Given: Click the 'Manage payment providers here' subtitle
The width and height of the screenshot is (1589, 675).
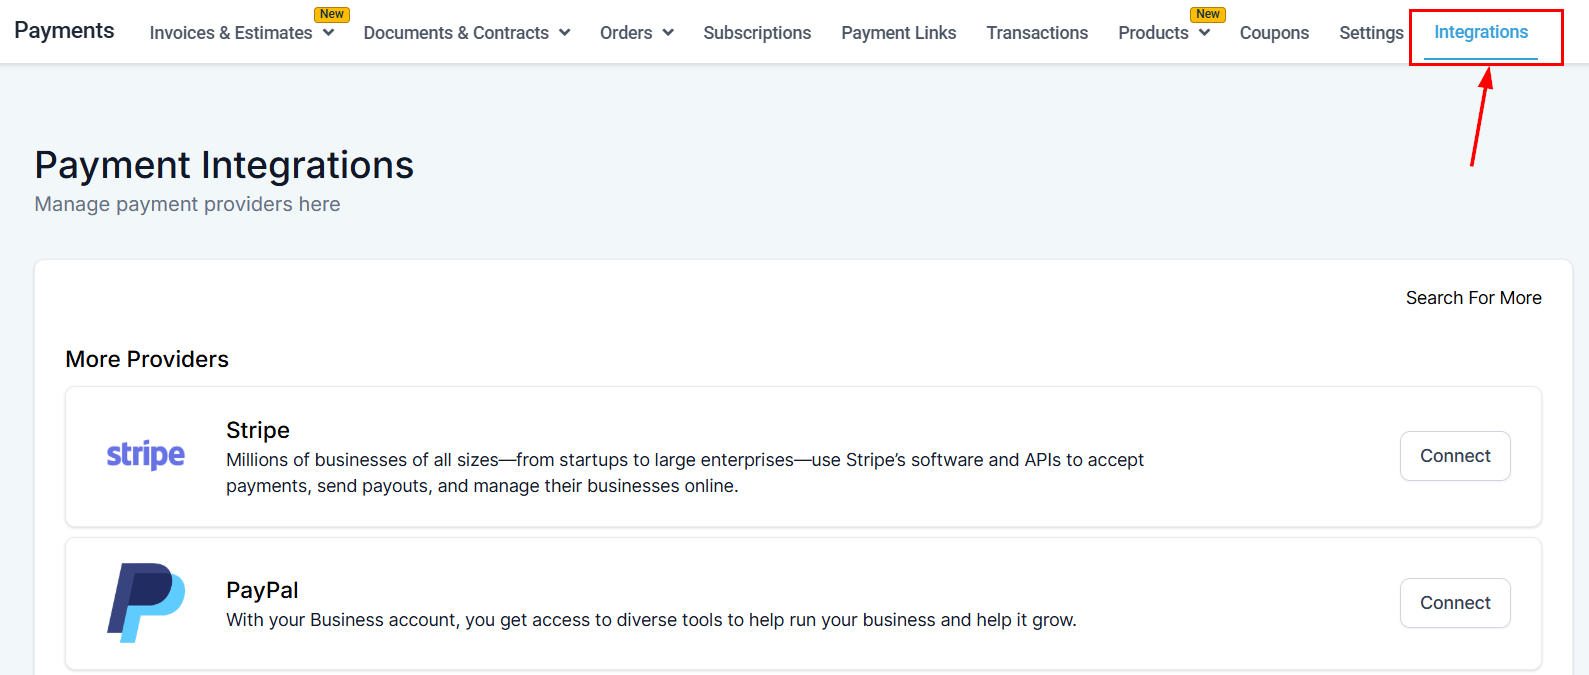Looking at the screenshot, I should click(x=187, y=204).
